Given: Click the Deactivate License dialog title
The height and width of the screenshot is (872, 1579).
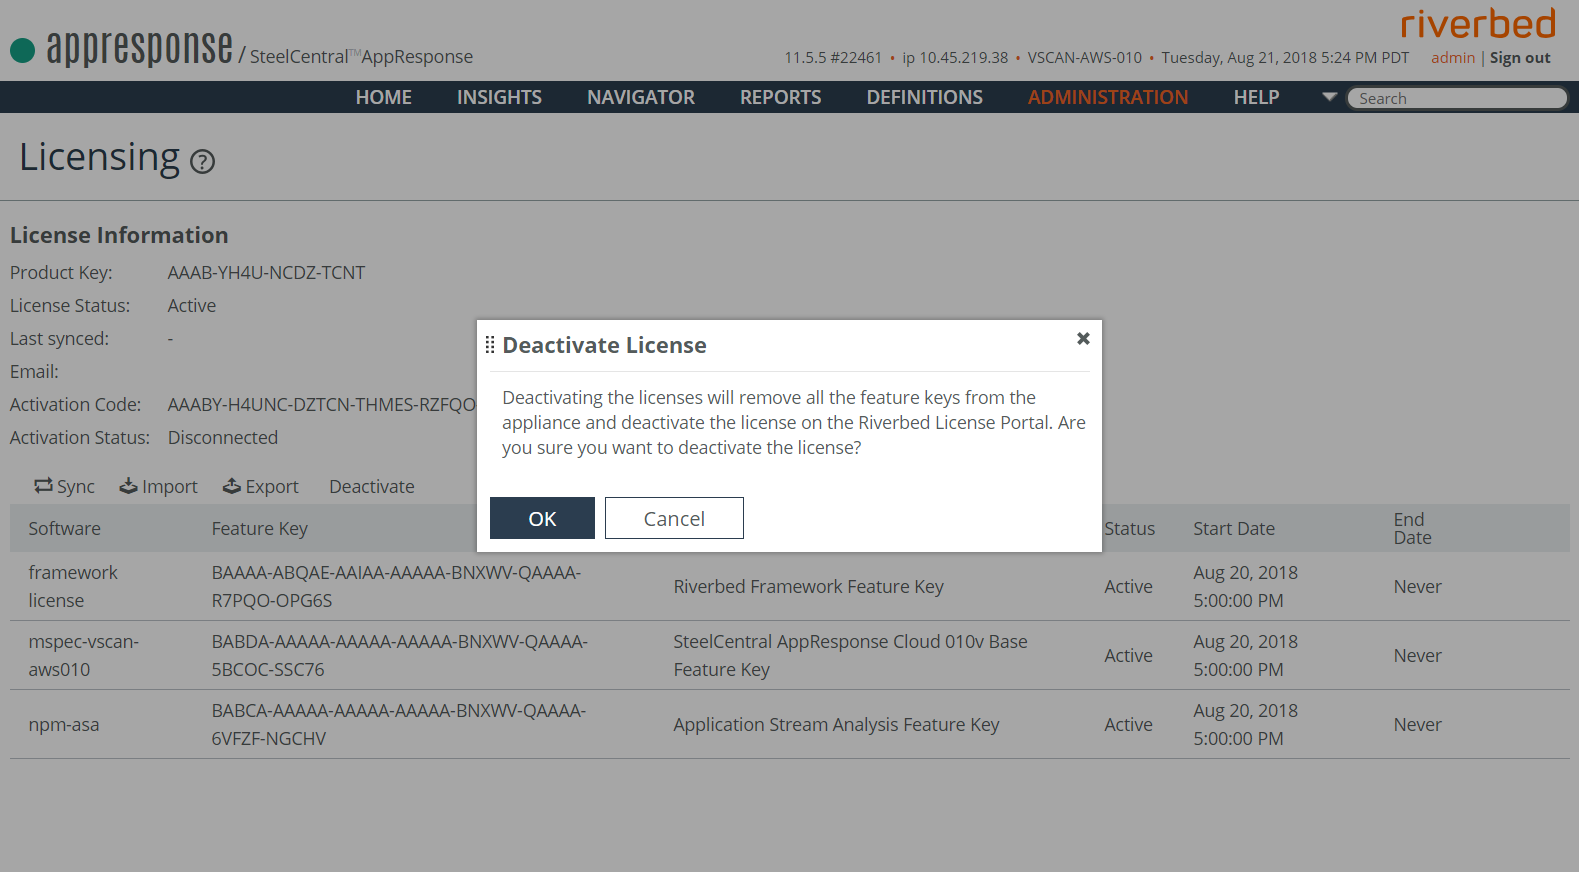Looking at the screenshot, I should [x=604, y=345].
